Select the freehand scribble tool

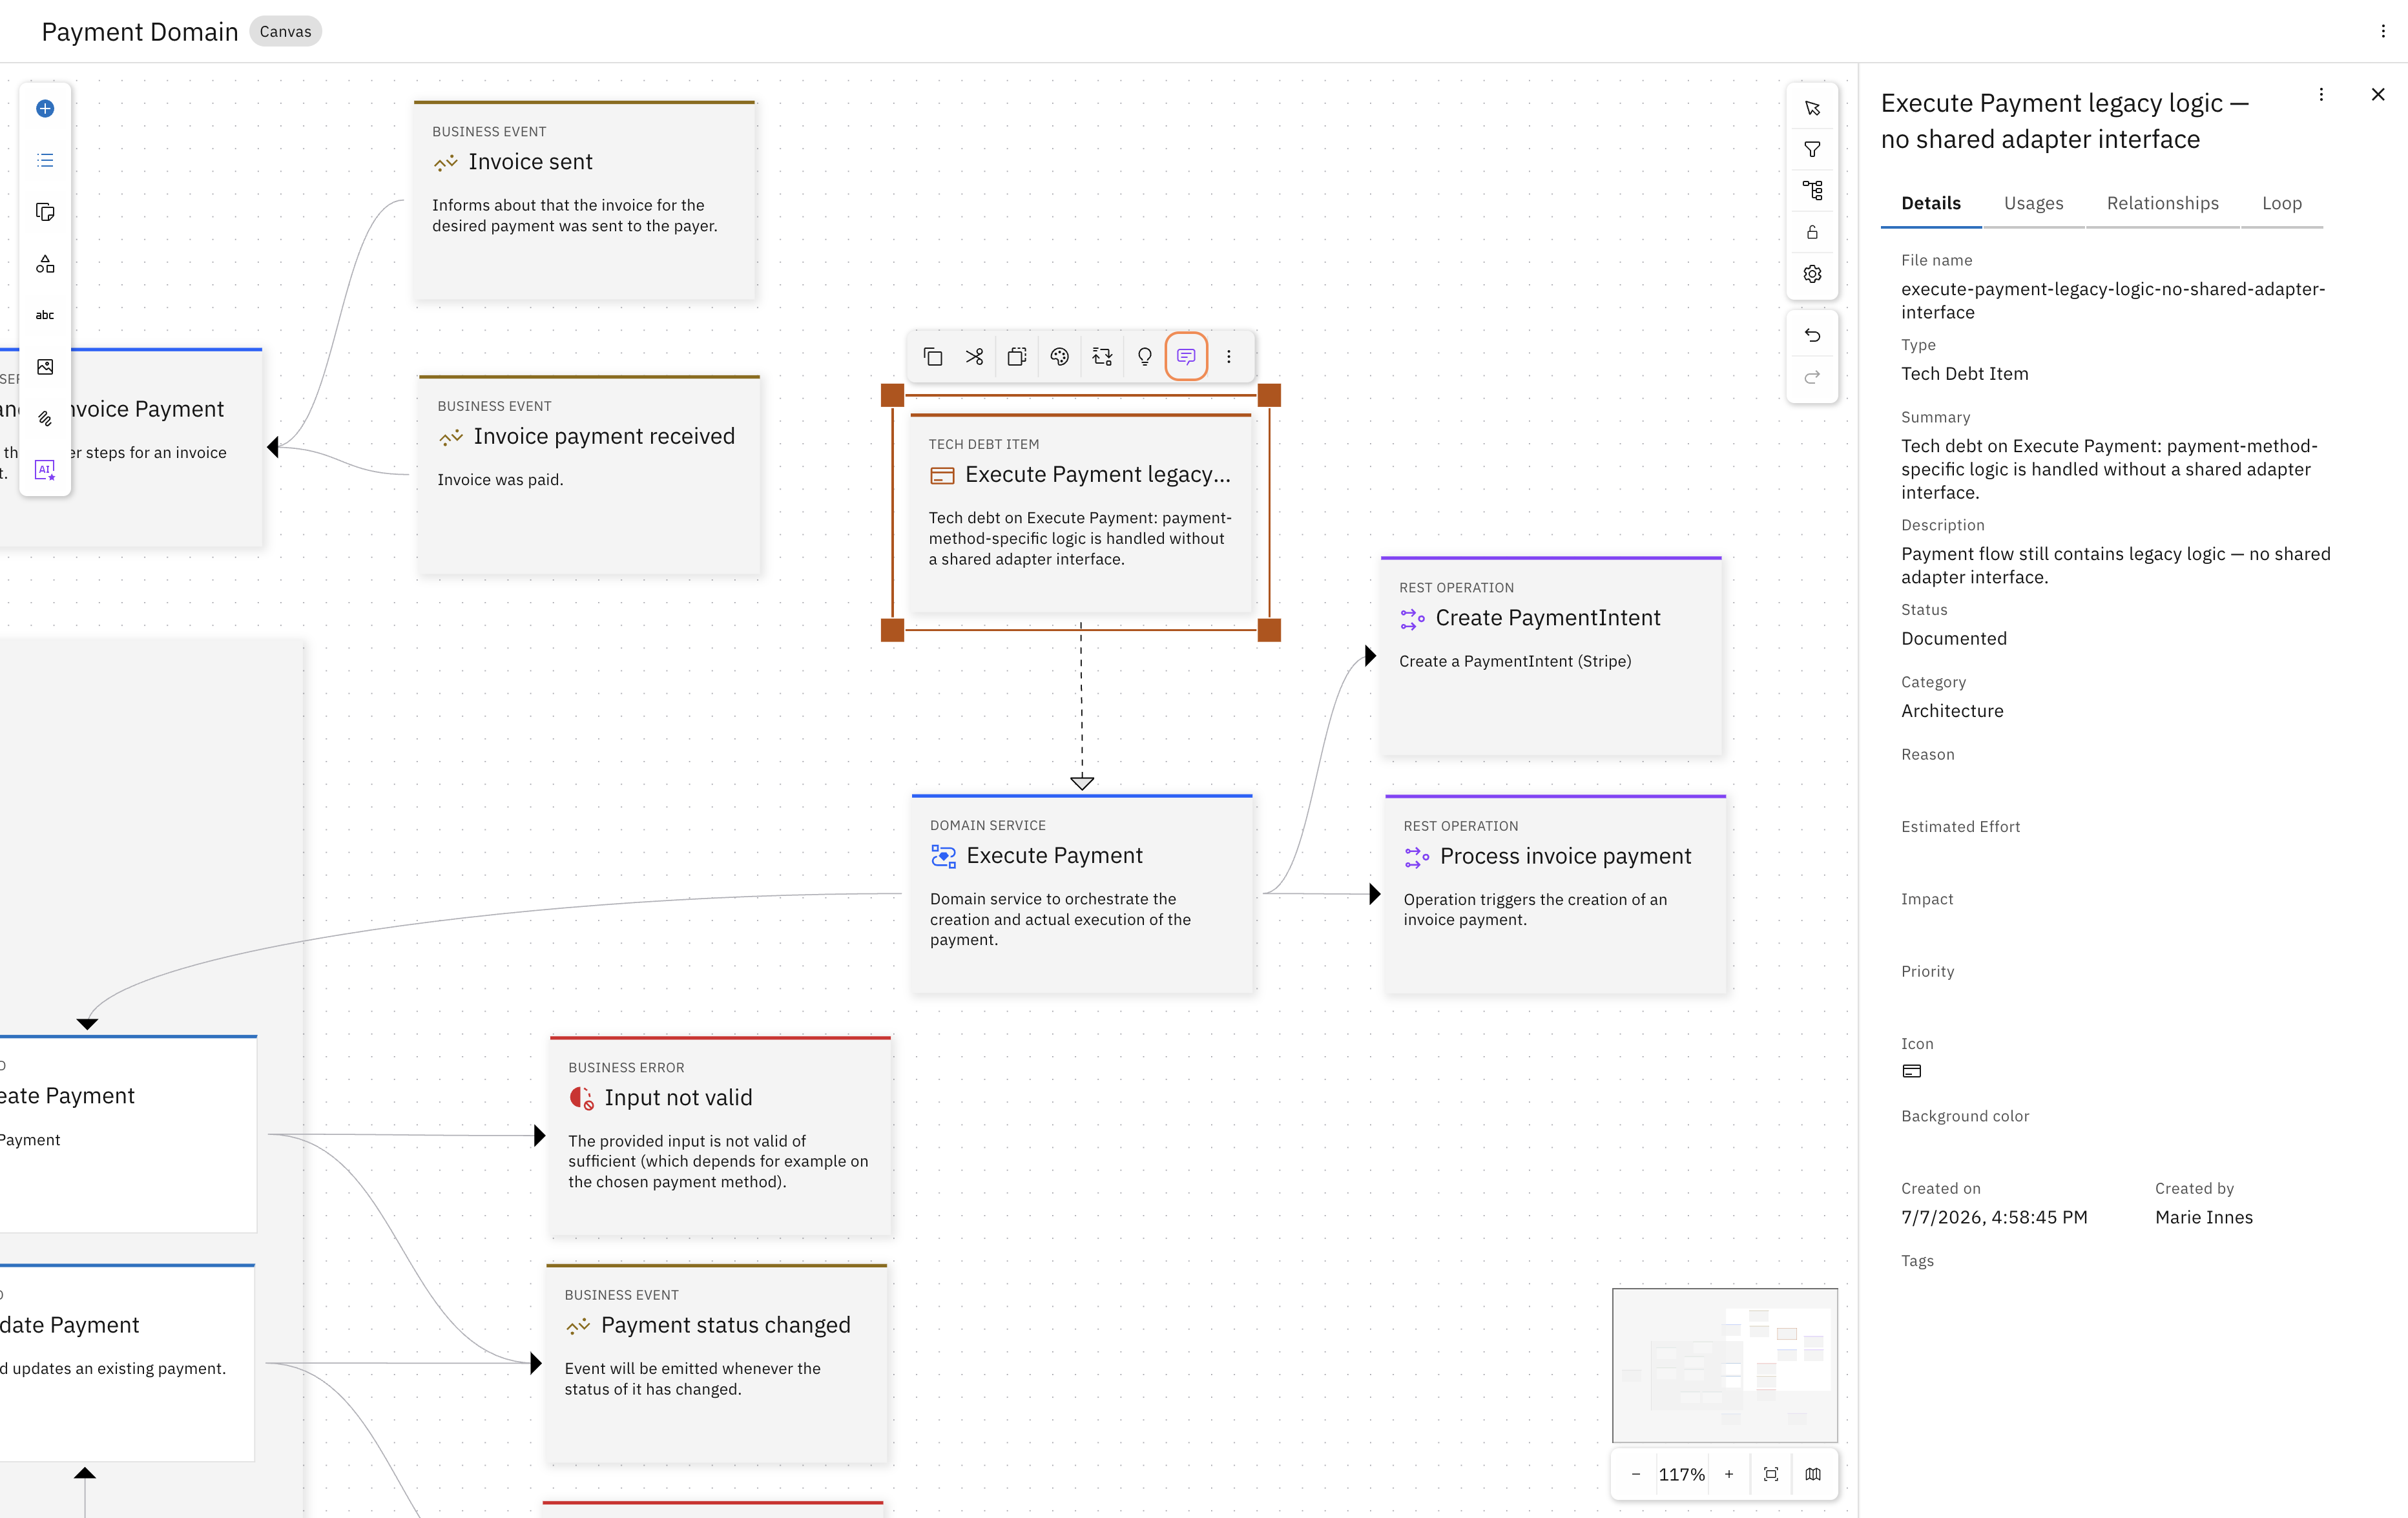(45, 419)
